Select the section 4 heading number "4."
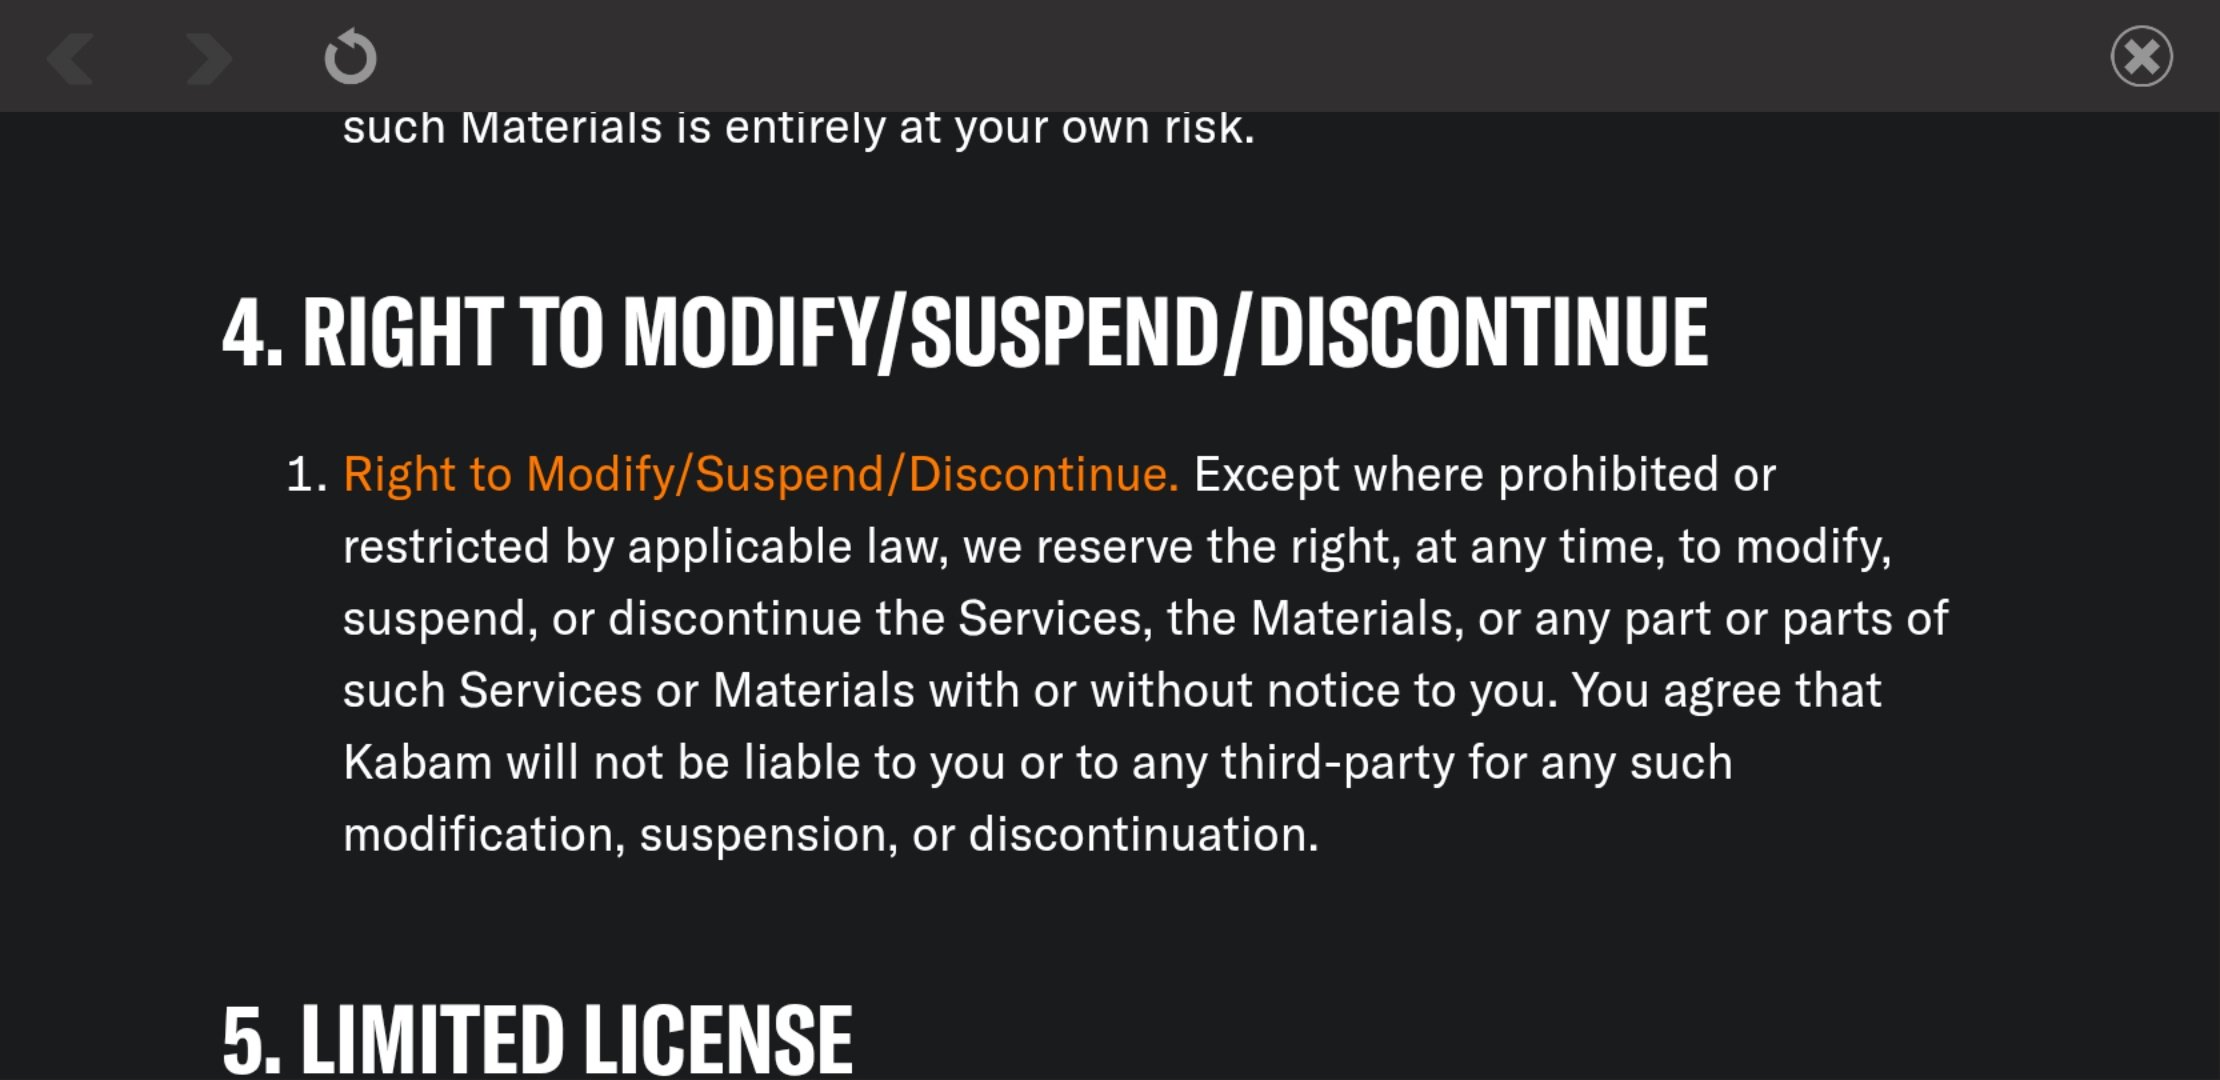This screenshot has width=2220, height=1080. (252, 333)
